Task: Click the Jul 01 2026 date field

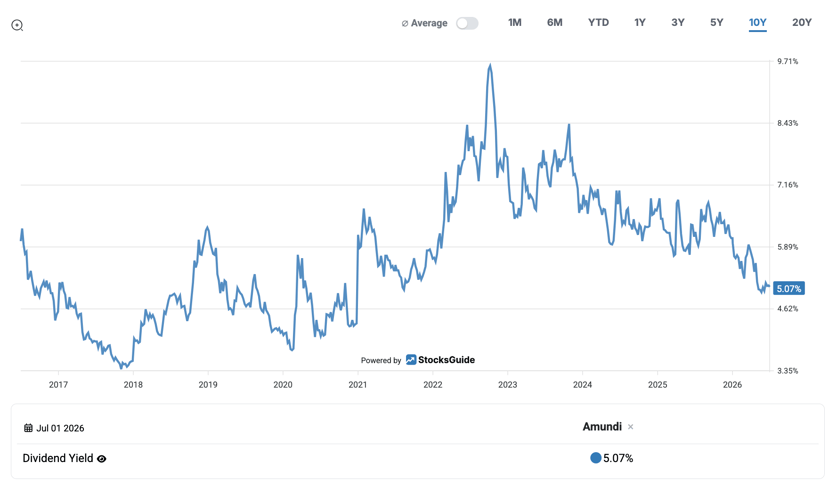Action: click(x=54, y=428)
